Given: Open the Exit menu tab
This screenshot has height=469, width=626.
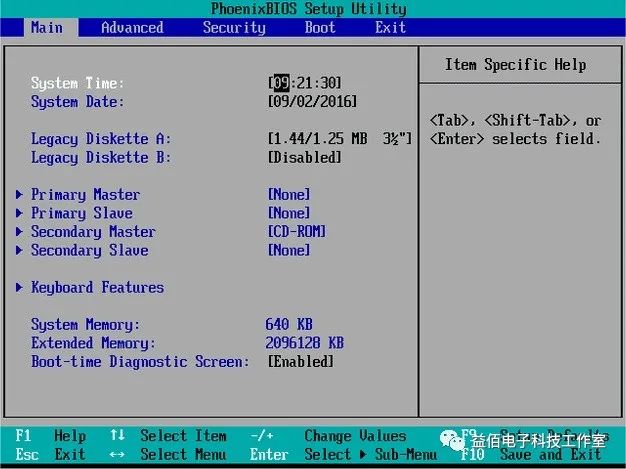Looking at the screenshot, I should click(x=390, y=28).
